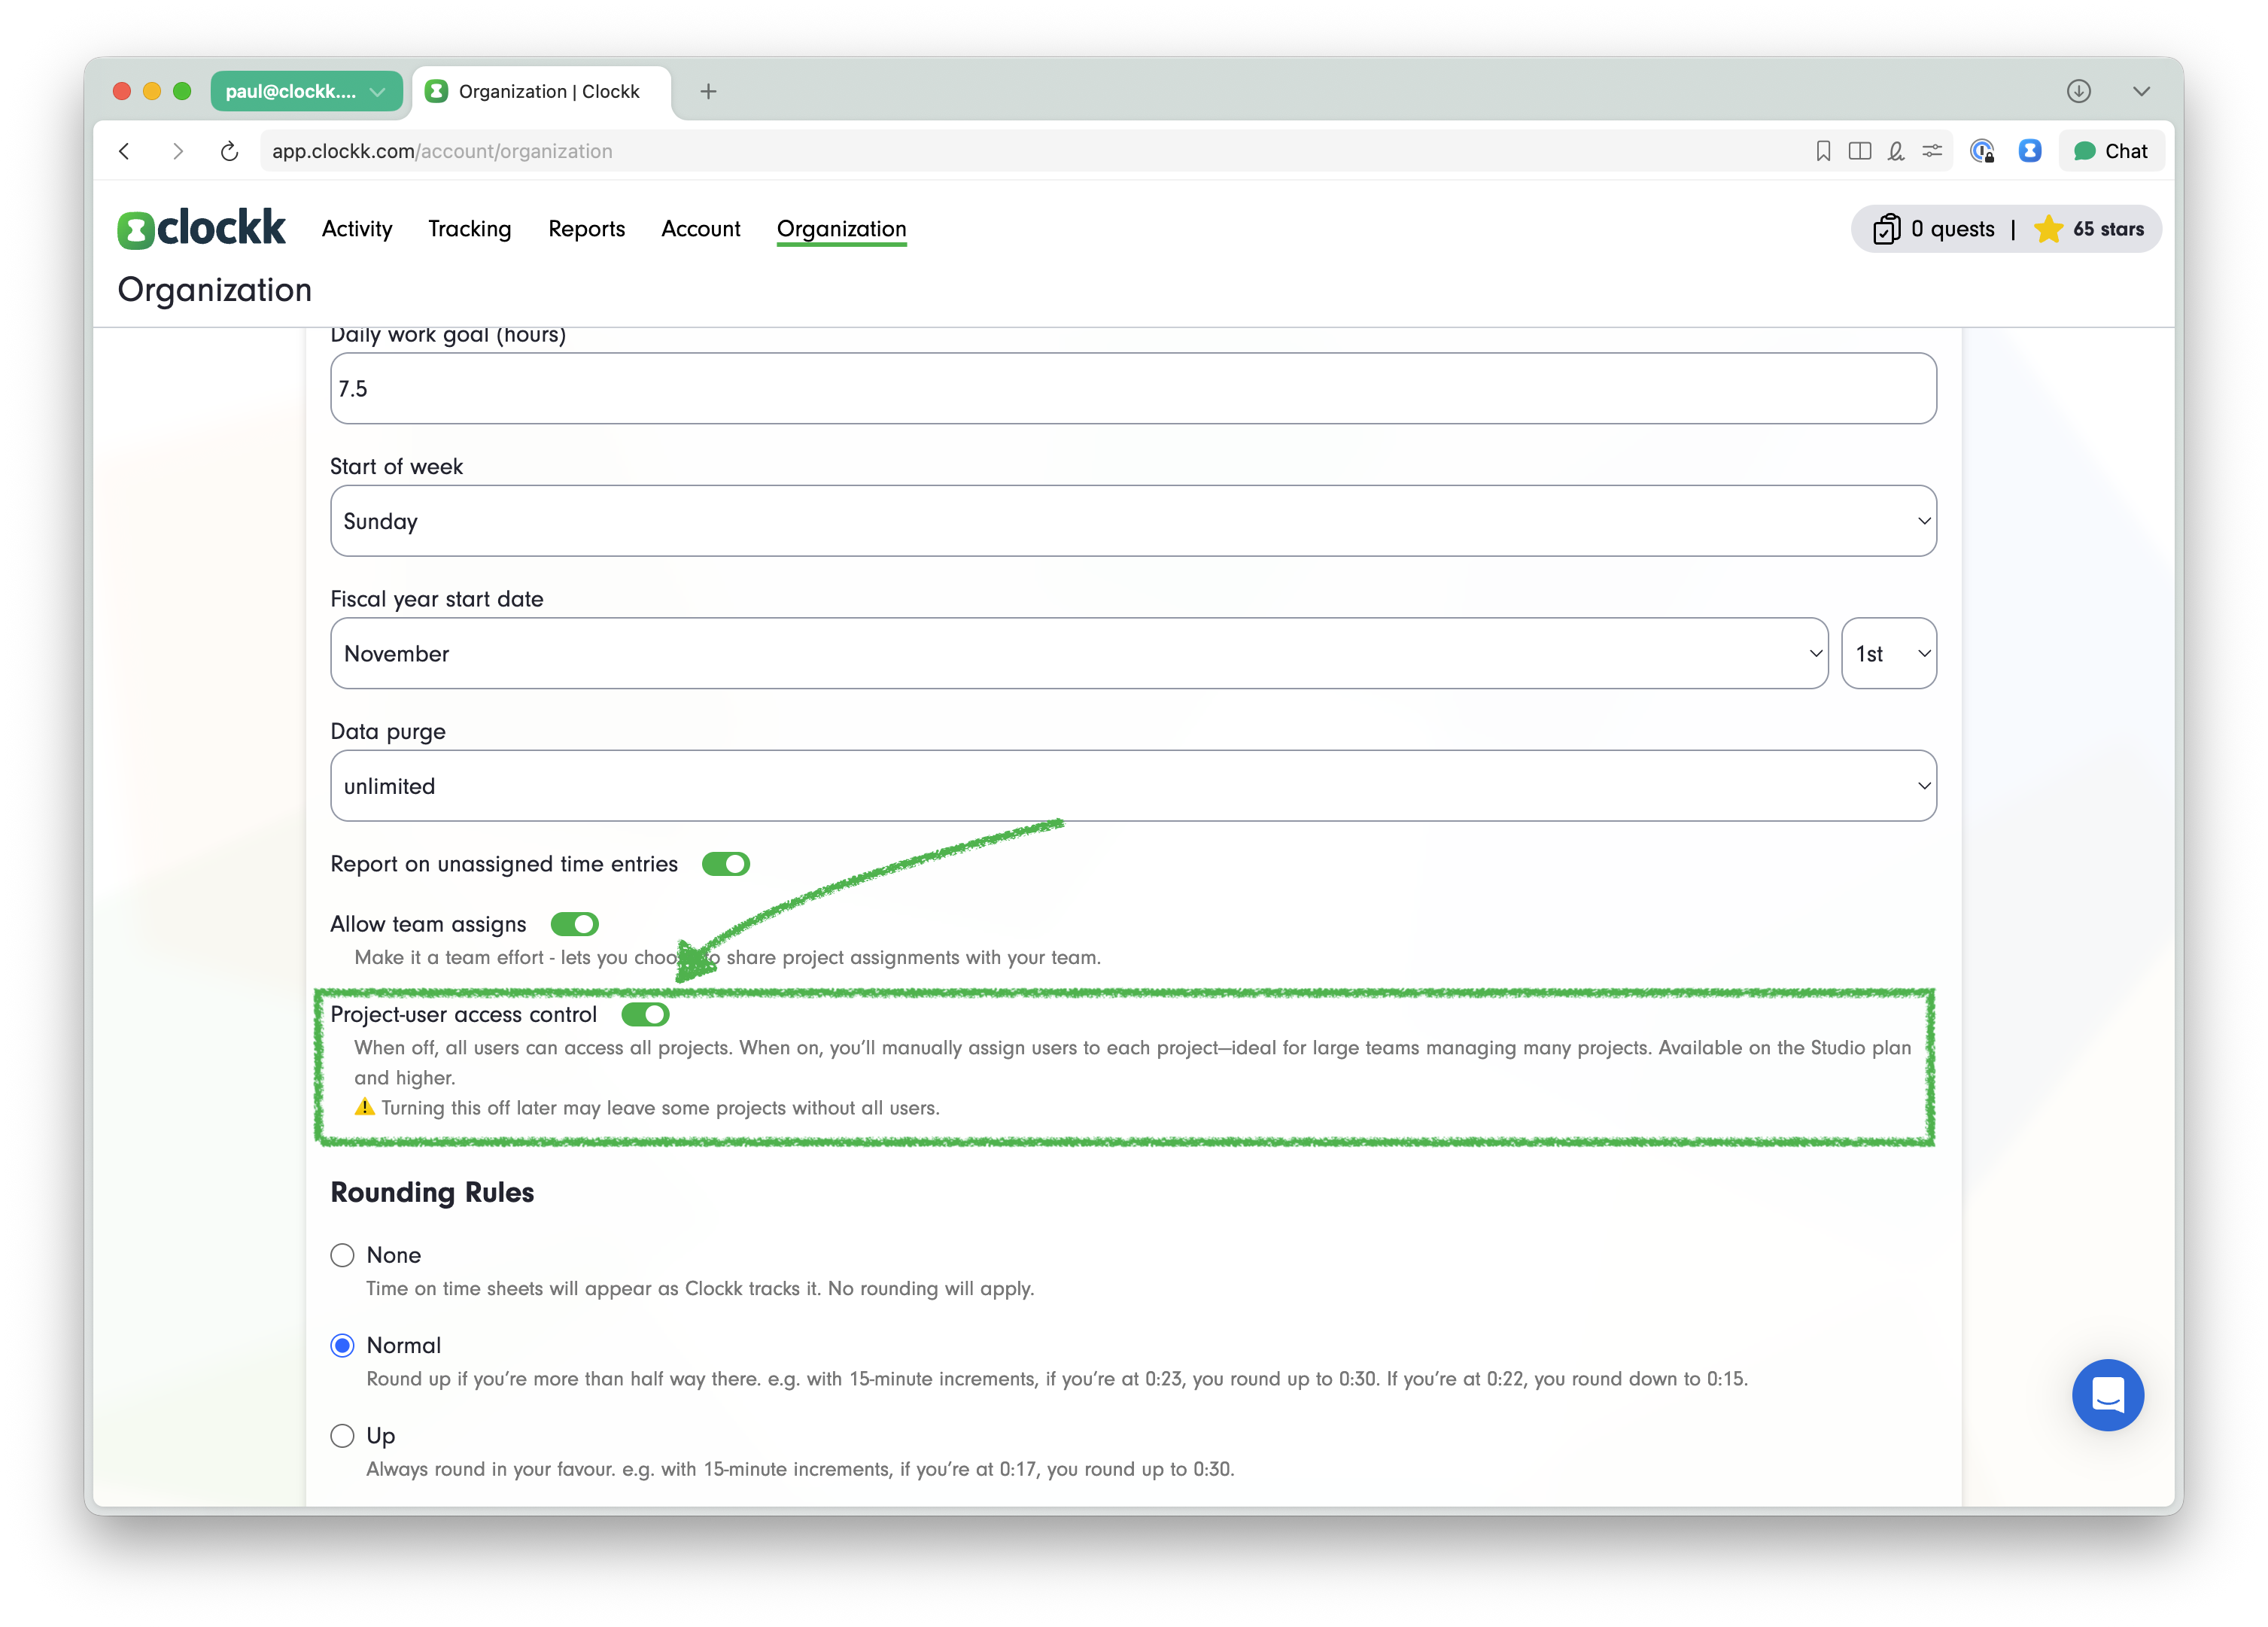Open the Tracking menu item

[469, 229]
